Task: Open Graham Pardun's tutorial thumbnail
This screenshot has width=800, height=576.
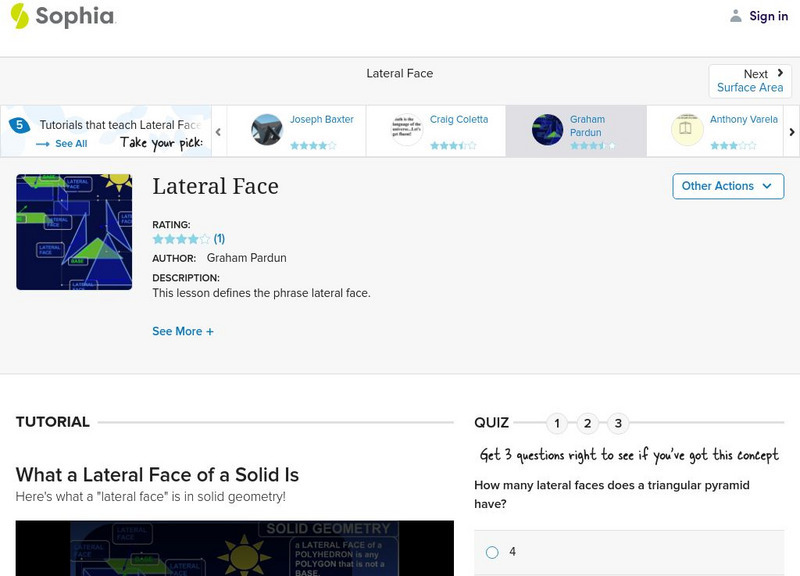Action: (548, 129)
